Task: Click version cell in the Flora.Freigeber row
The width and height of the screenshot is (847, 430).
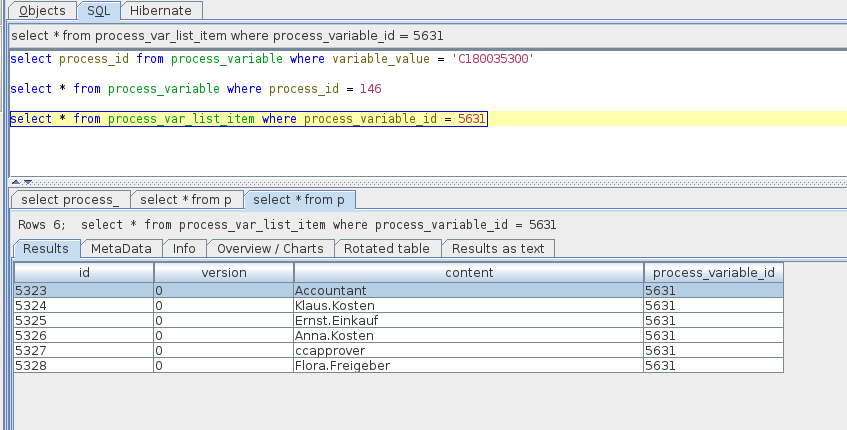Action: pyautogui.click(x=224, y=366)
